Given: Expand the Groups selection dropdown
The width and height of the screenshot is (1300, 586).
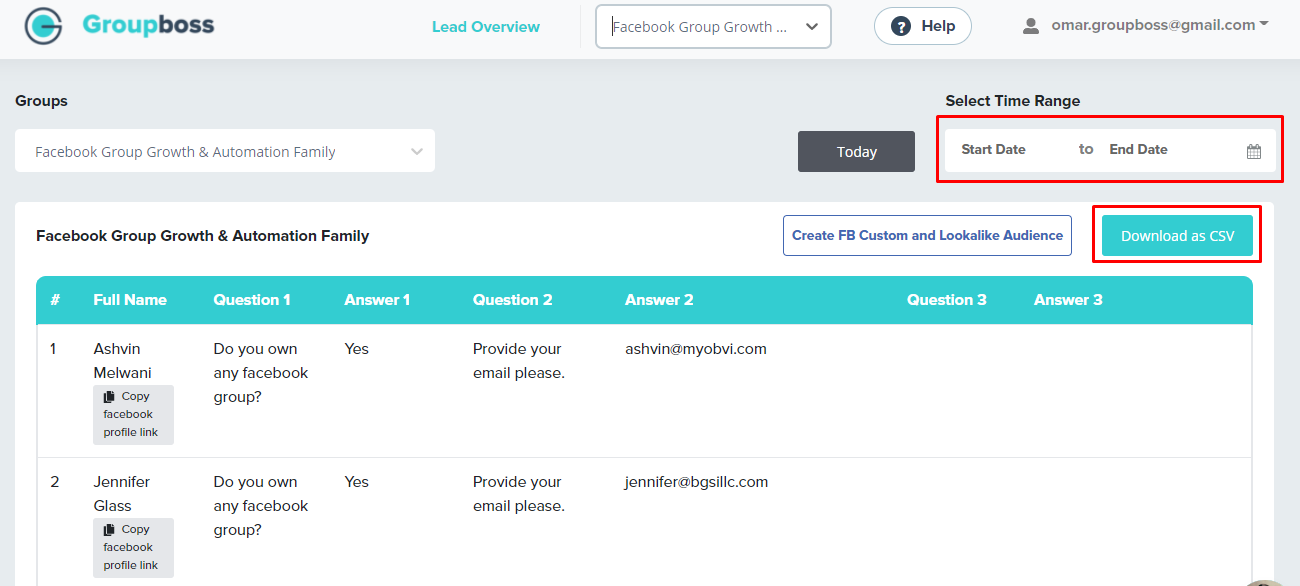Looking at the screenshot, I should click(x=225, y=151).
